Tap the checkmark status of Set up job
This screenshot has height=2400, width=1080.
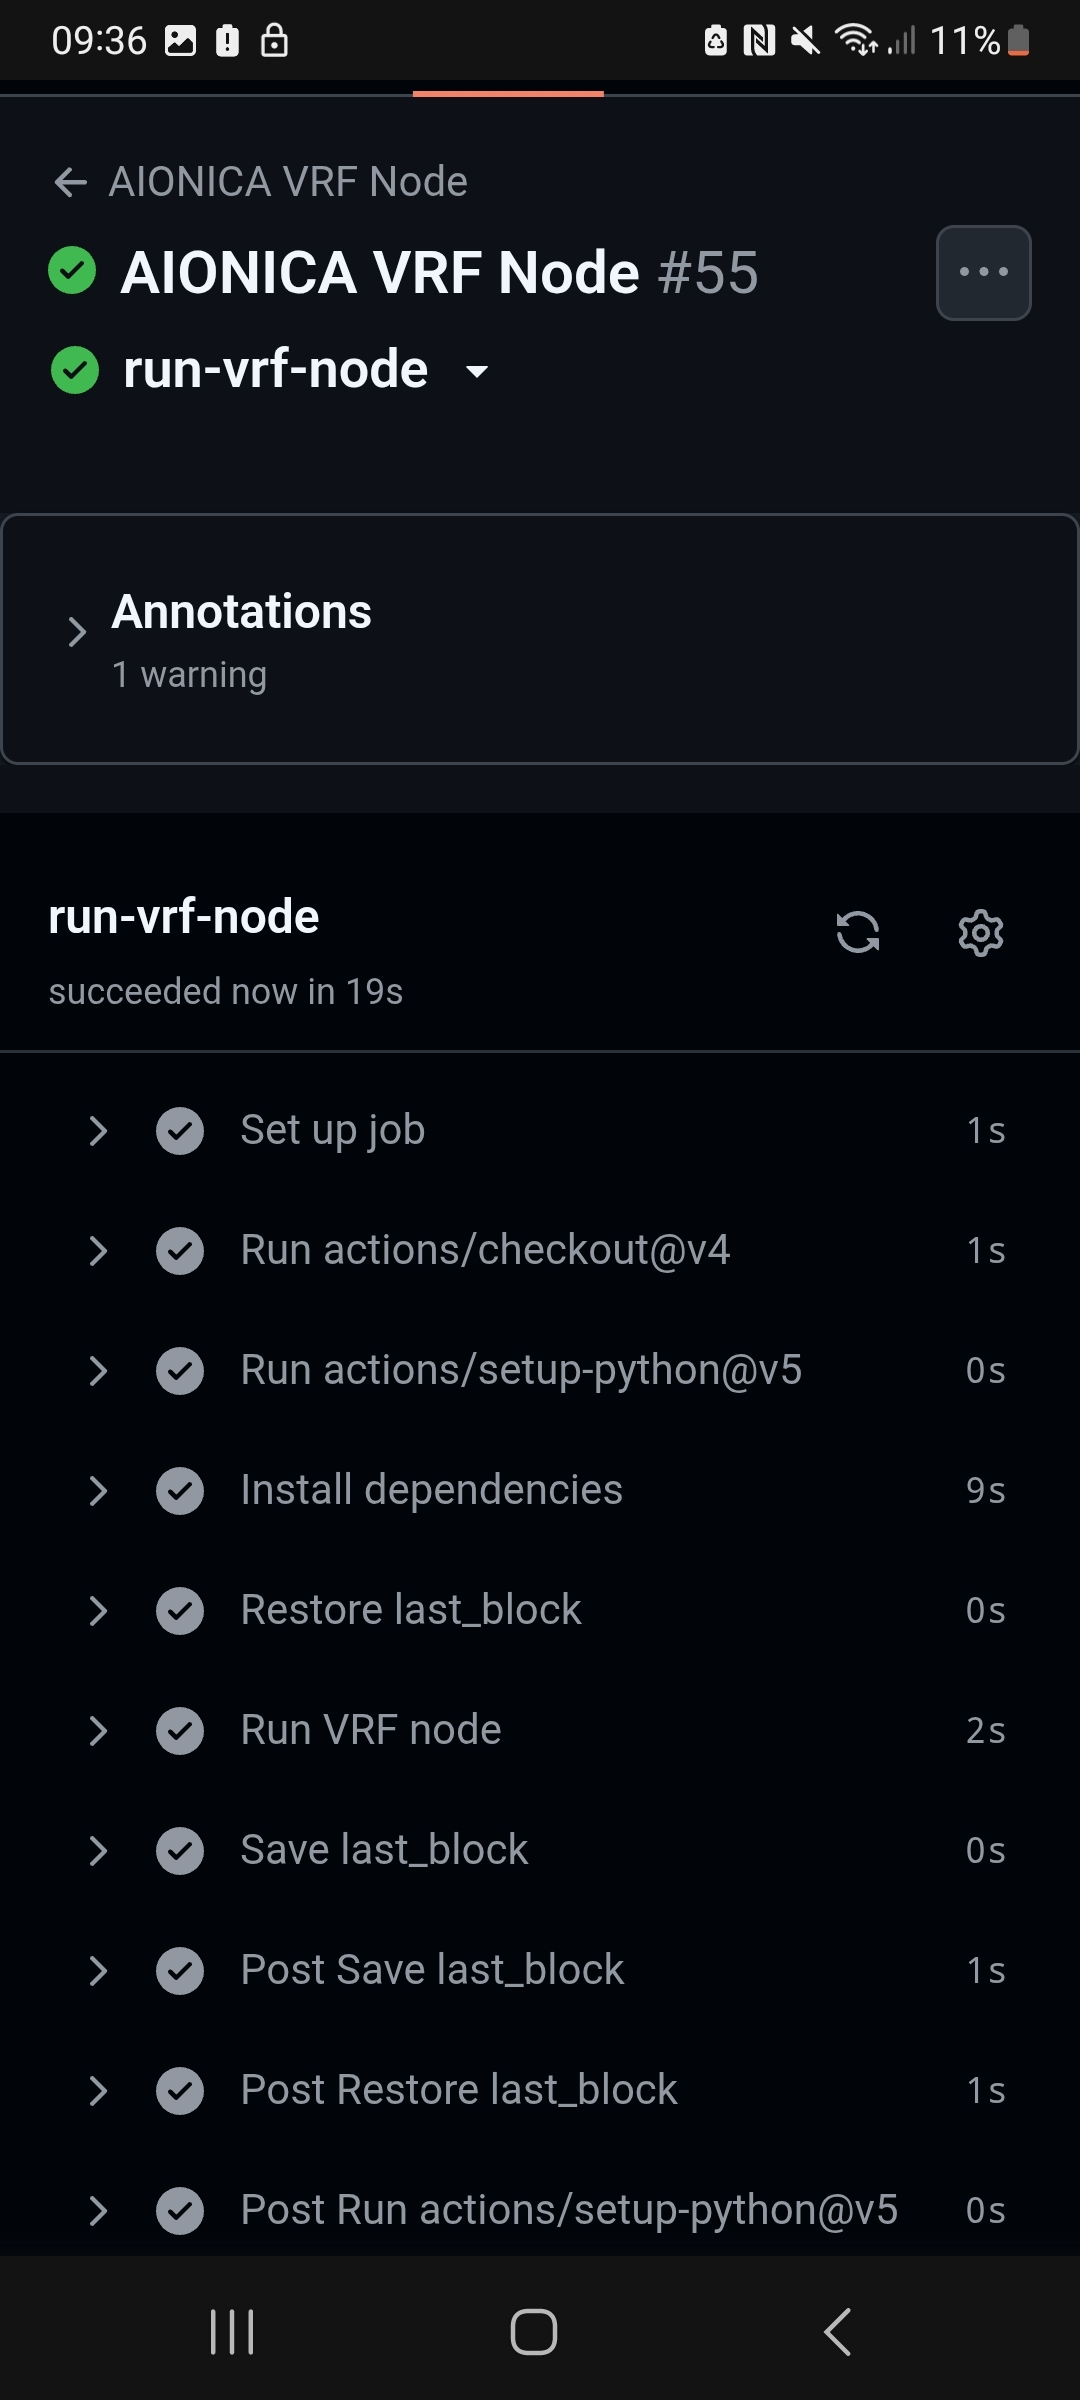click(x=180, y=1131)
